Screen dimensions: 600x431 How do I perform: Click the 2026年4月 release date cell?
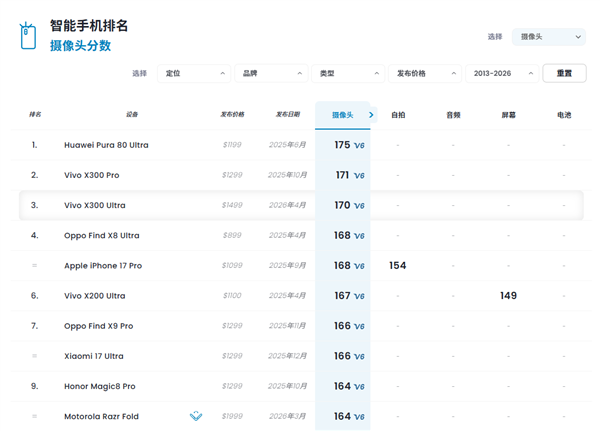pos(287,205)
